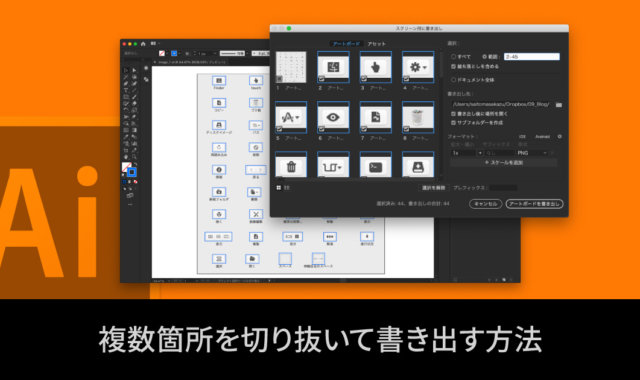The width and height of the screenshot is (640, 380).
Task: Click the 選択を解除 button
Action: 433,188
